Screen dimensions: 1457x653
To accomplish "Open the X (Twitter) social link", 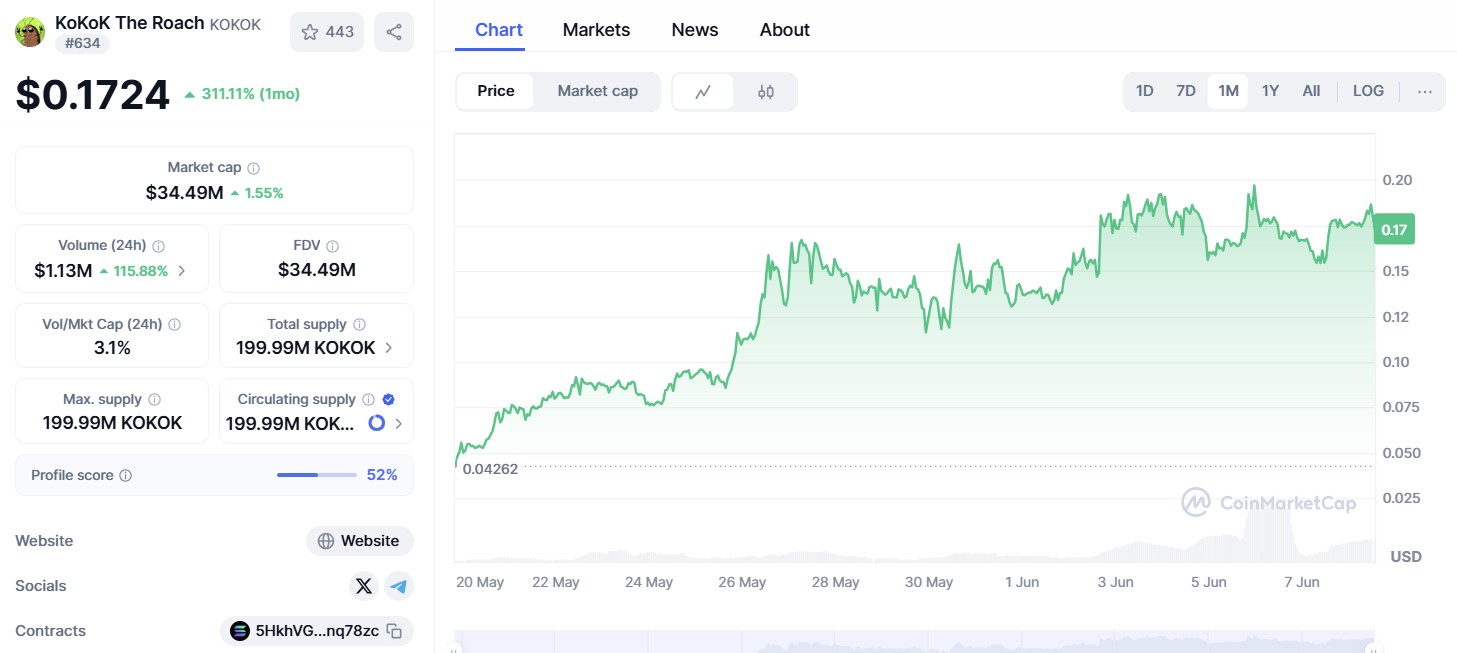I will coord(364,586).
